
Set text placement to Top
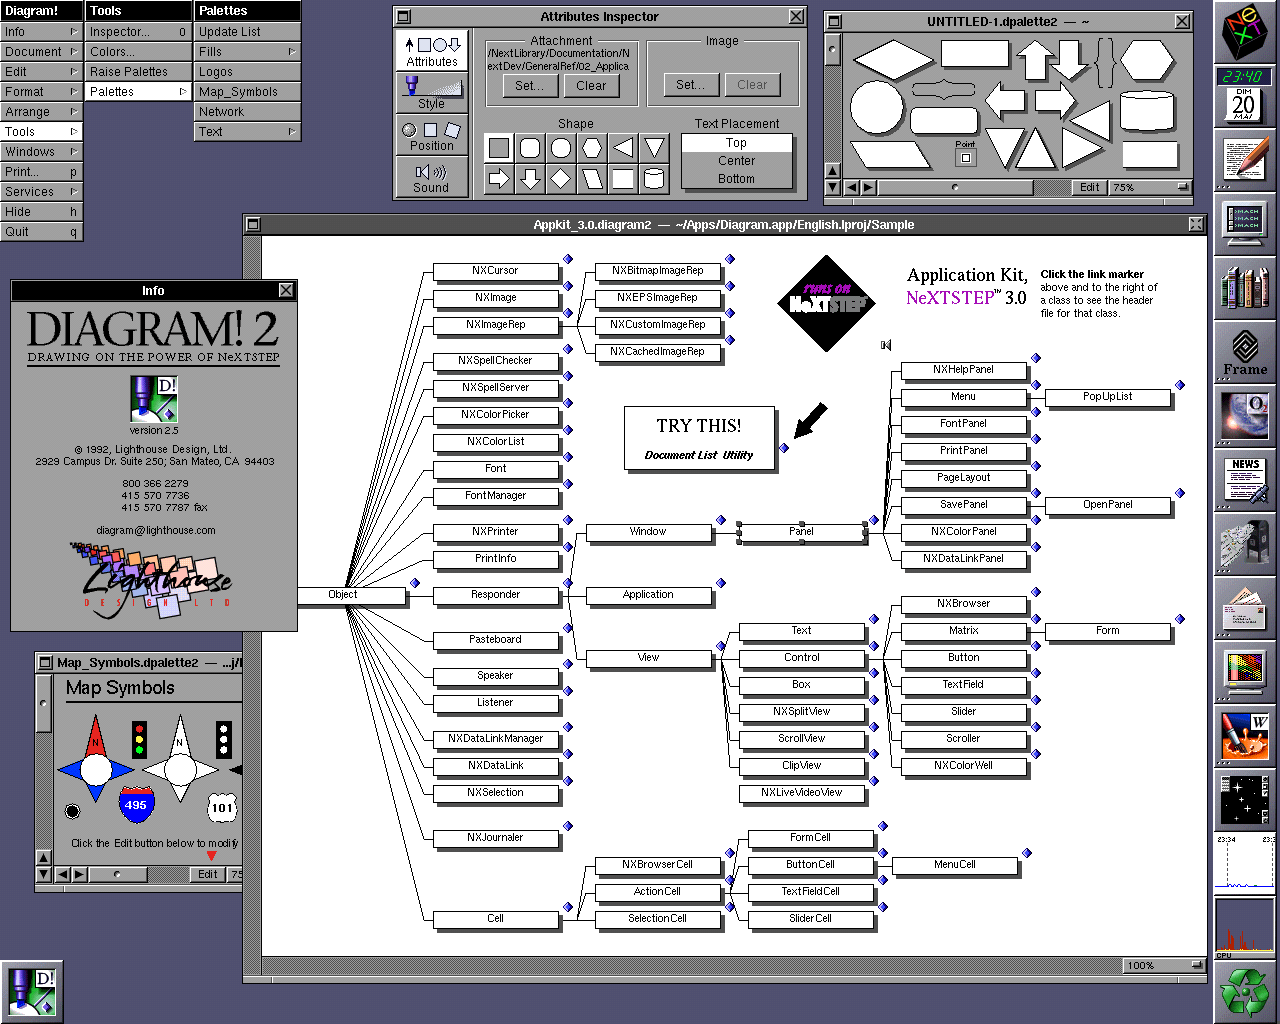[737, 143]
